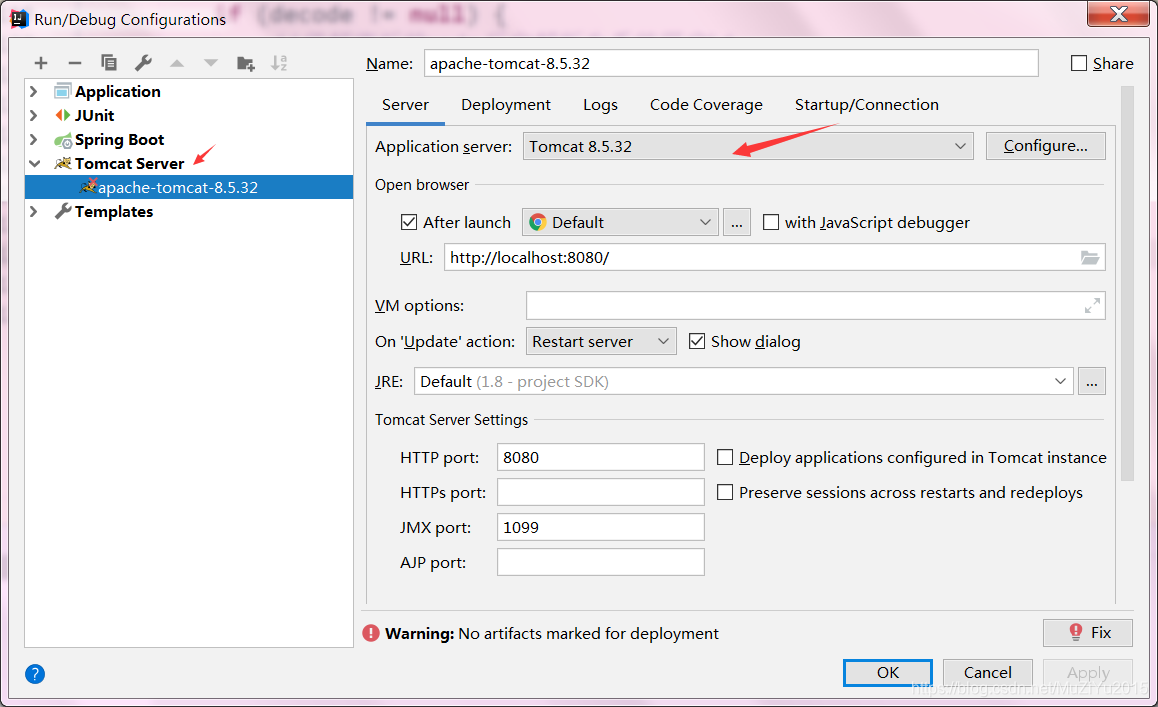Viewport: 1158px width, 707px height.
Task: Copy the selected configuration
Action: [109, 63]
